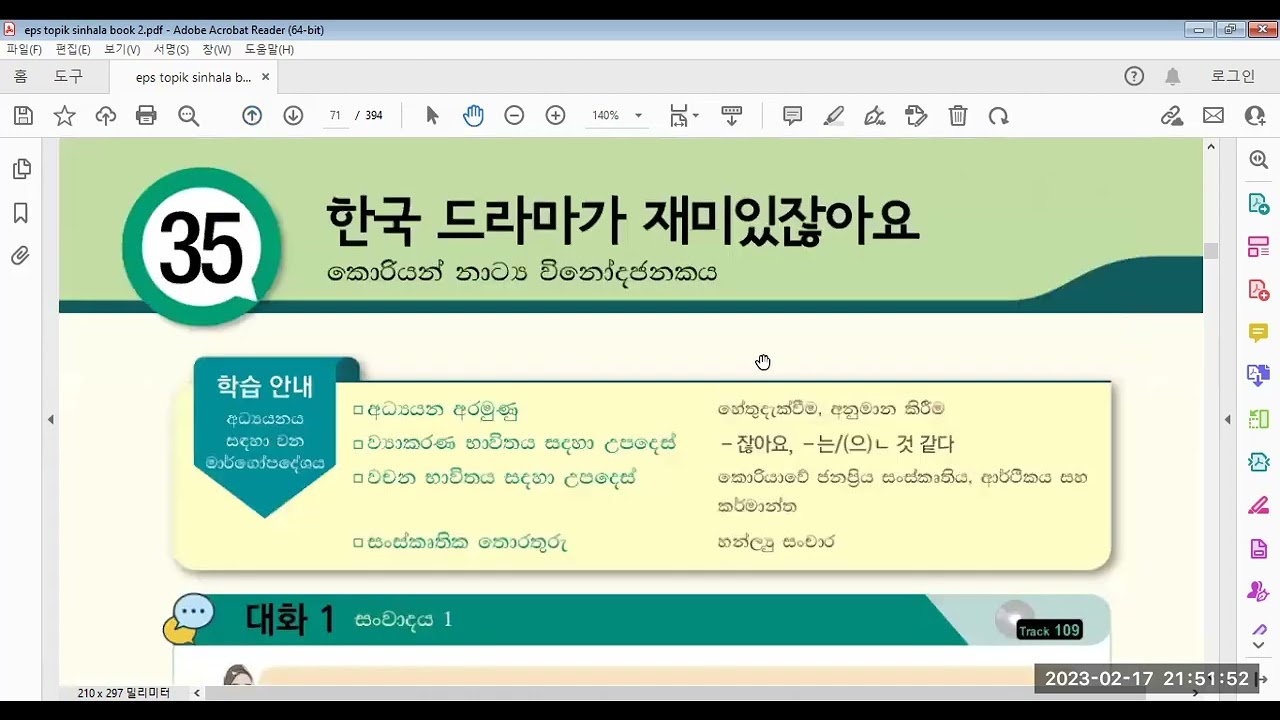Click the upload to cloud icon
The width and height of the screenshot is (1280, 720).
[x=105, y=116]
